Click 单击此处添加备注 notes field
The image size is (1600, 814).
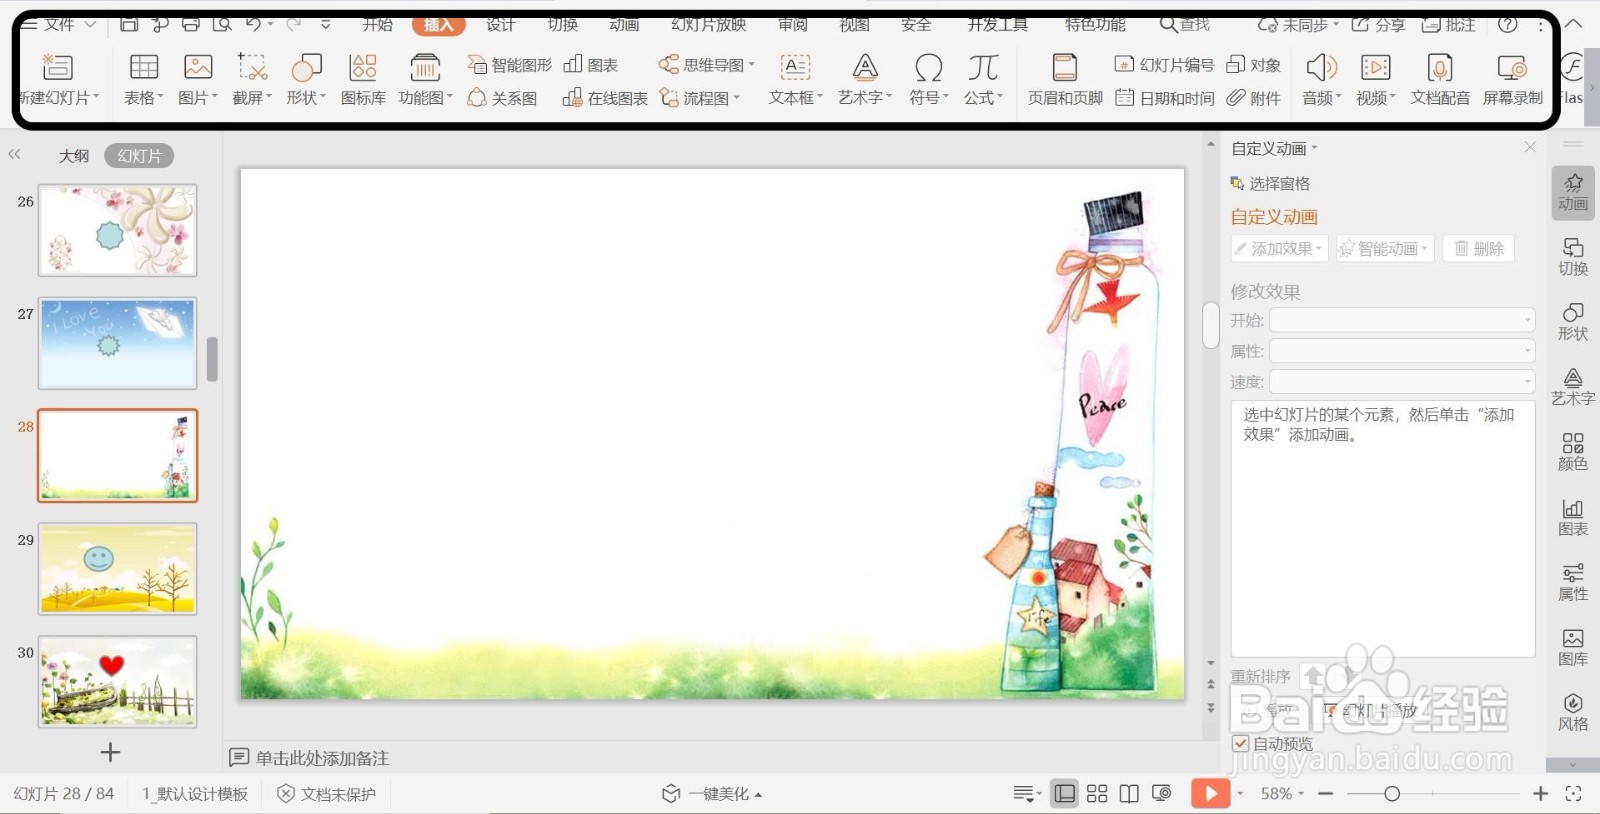pos(322,758)
